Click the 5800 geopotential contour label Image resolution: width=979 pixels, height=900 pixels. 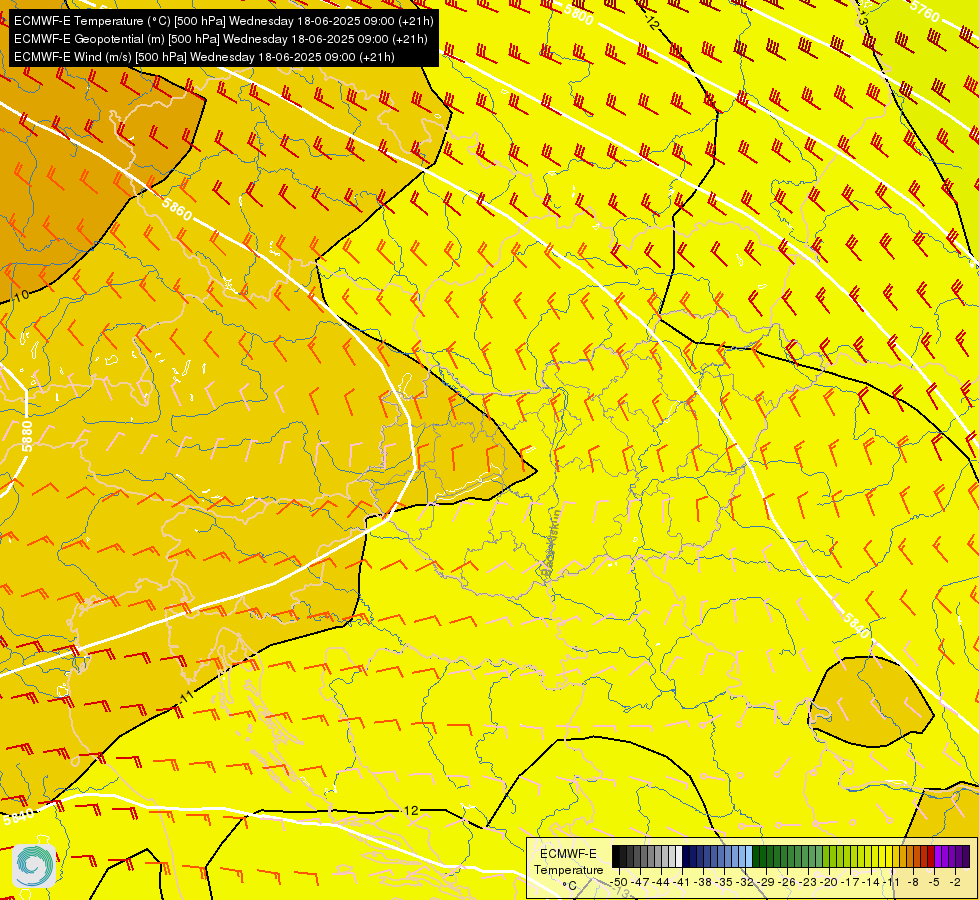[579, 14]
